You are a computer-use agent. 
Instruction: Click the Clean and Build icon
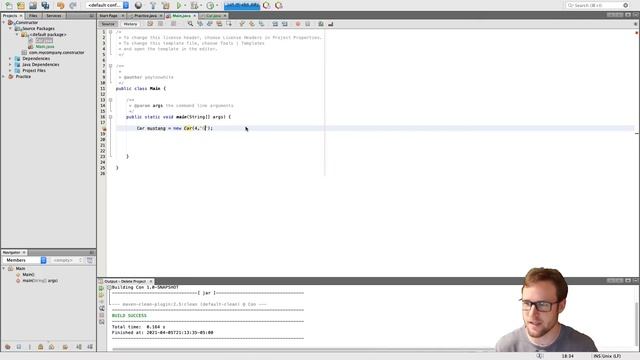pyautogui.click(x=166, y=5)
